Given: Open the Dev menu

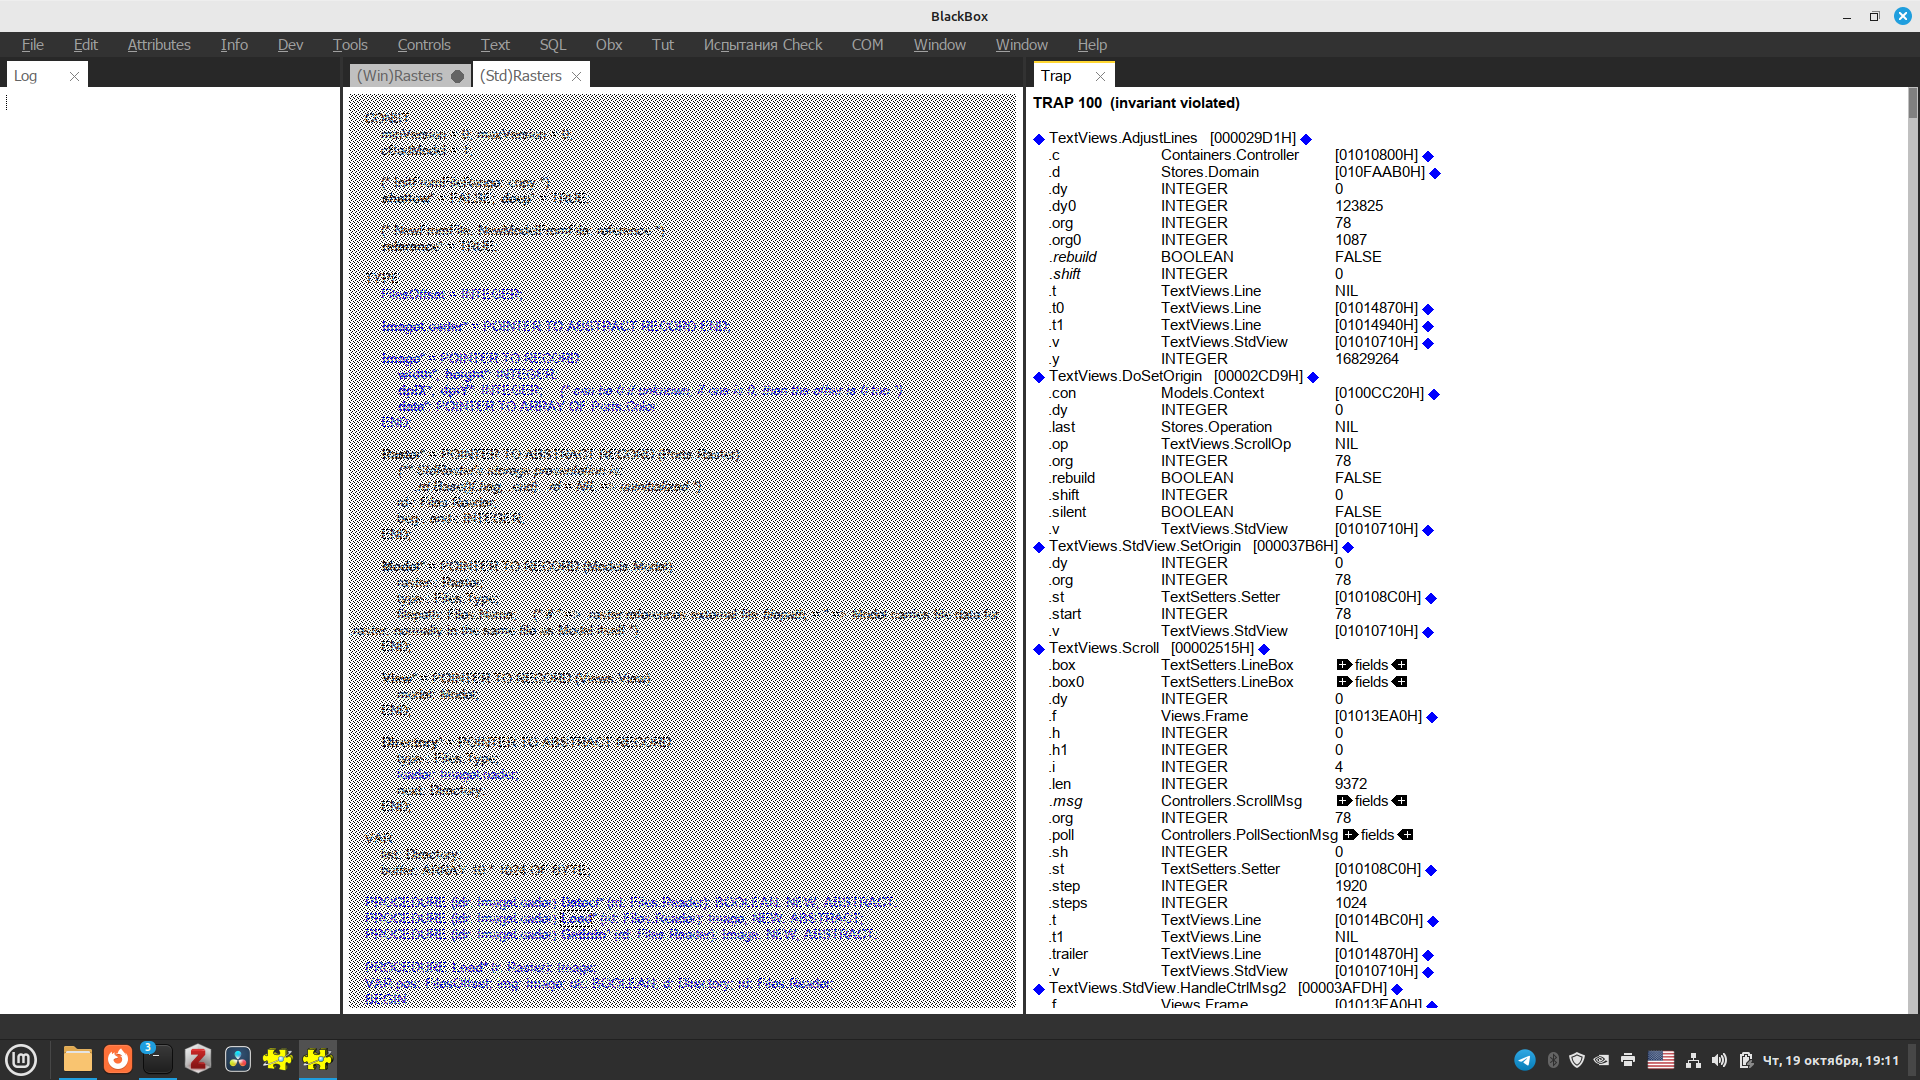Looking at the screenshot, I should point(290,45).
